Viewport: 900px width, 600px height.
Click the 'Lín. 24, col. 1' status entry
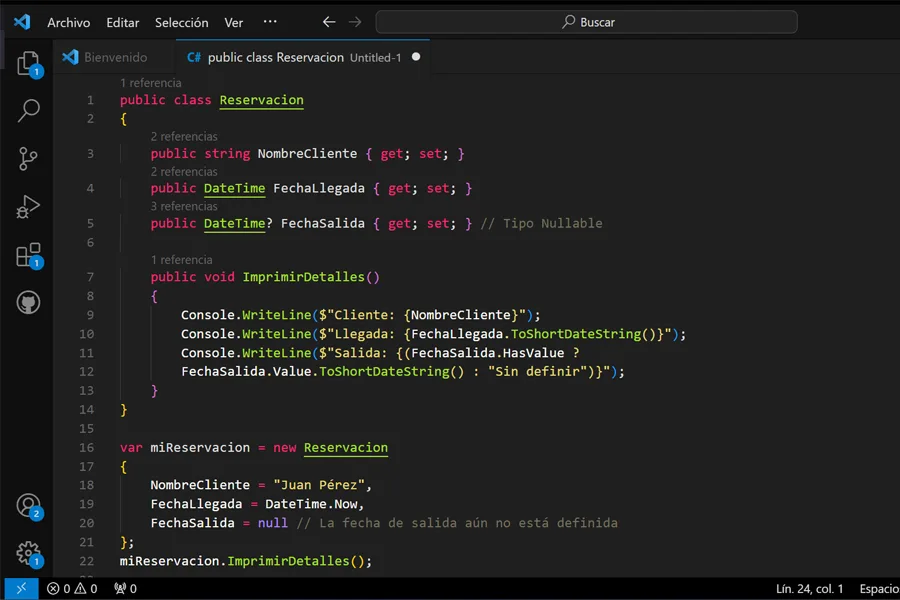pyautogui.click(x=809, y=589)
